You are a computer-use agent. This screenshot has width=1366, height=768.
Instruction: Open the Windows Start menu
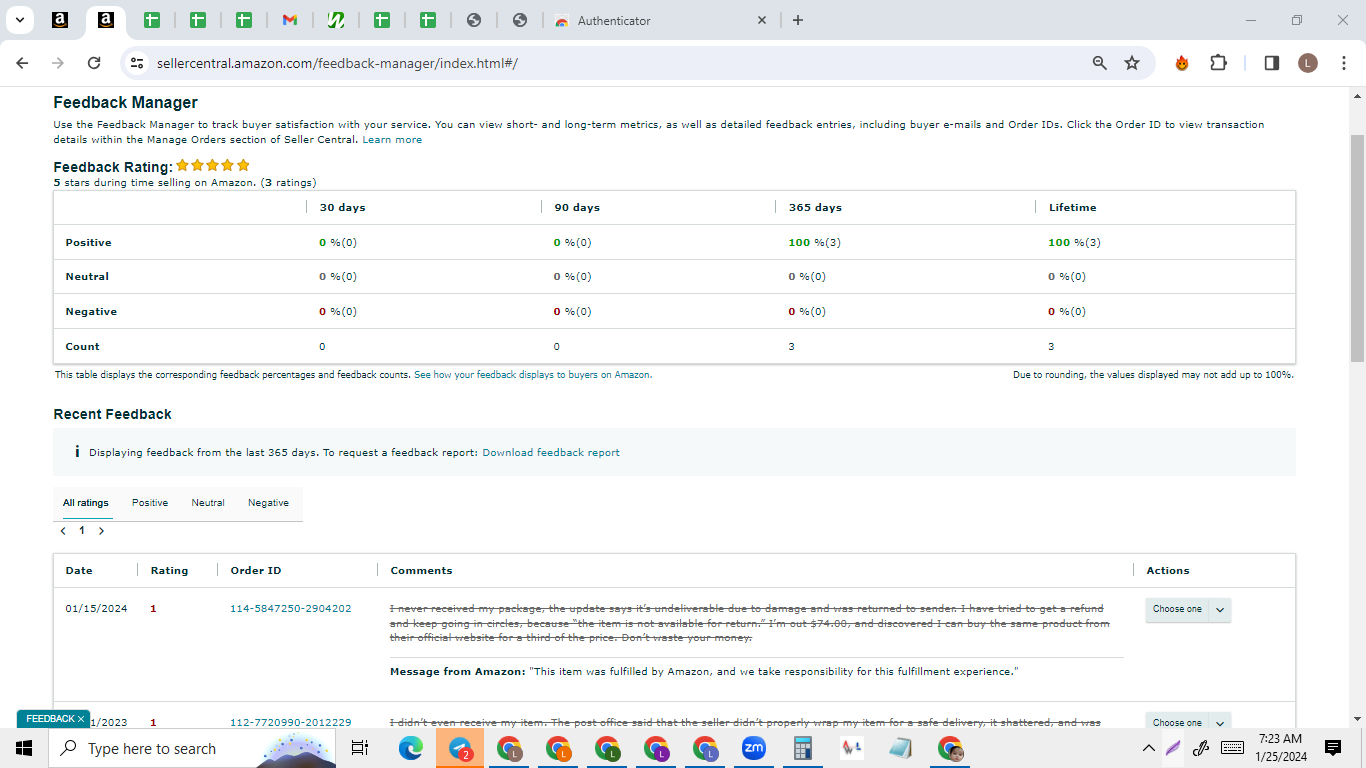(x=24, y=748)
